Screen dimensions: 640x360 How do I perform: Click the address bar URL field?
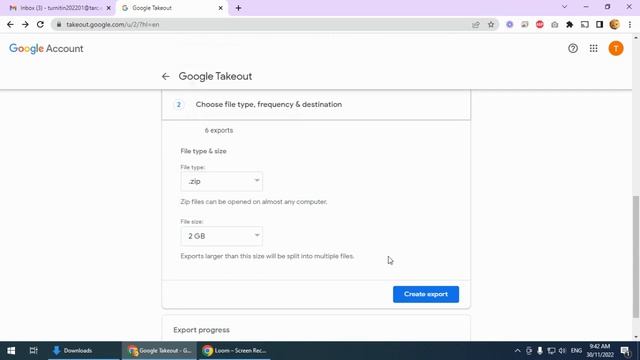tap(261, 24)
